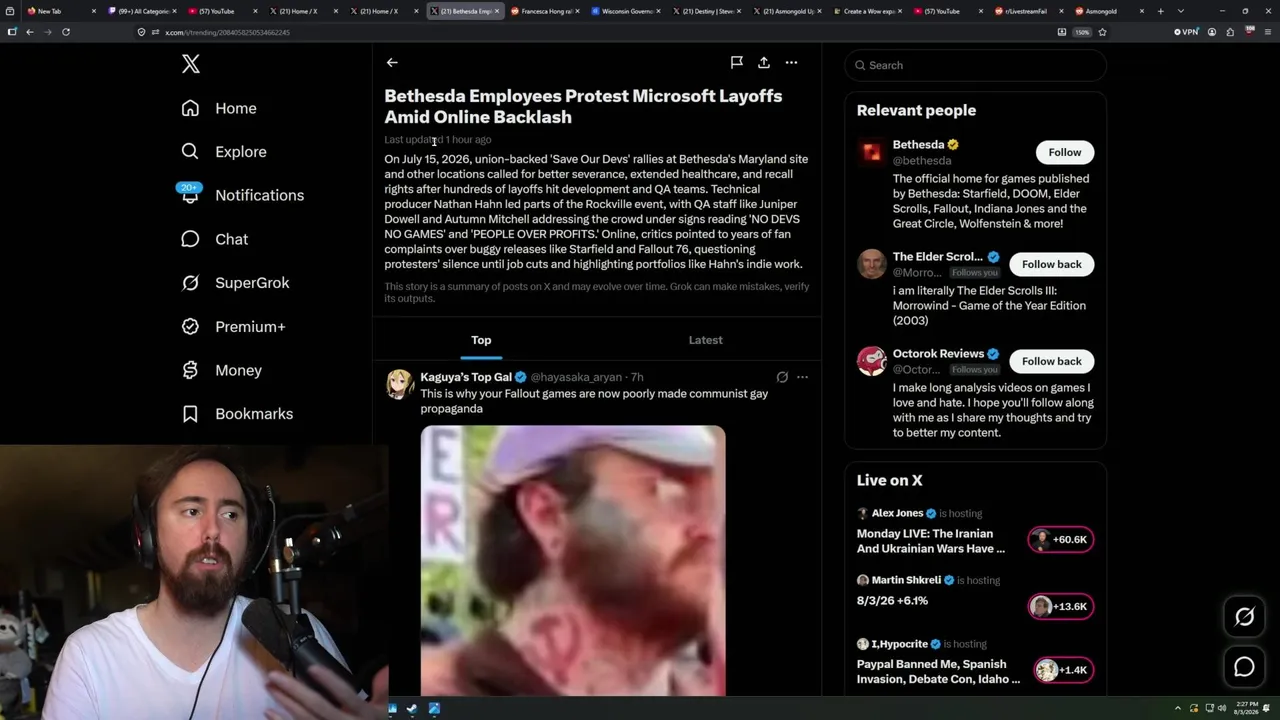The image size is (1280, 720).
Task: Open the Martin Shkreli host name
Action: pyautogui.click(x=906, y=580)
